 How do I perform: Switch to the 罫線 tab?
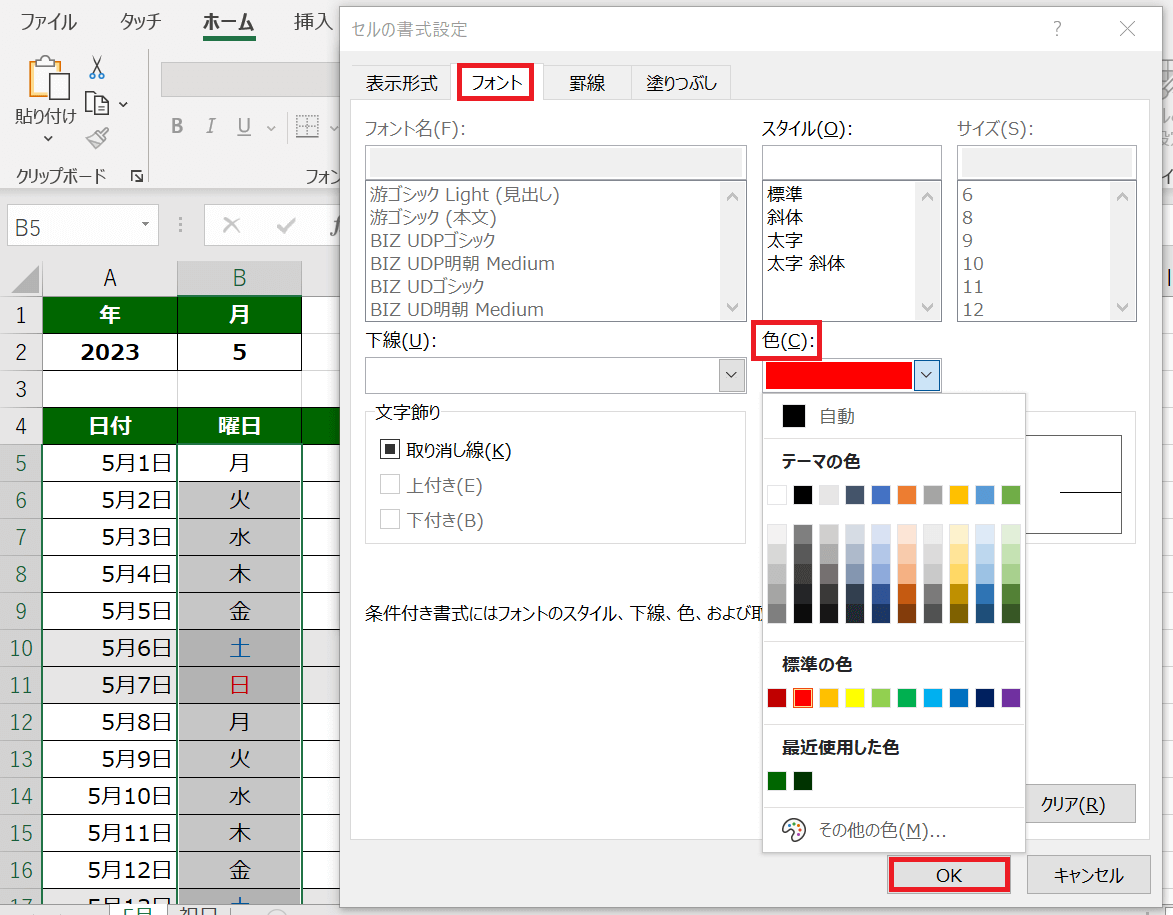pos(587,84)
